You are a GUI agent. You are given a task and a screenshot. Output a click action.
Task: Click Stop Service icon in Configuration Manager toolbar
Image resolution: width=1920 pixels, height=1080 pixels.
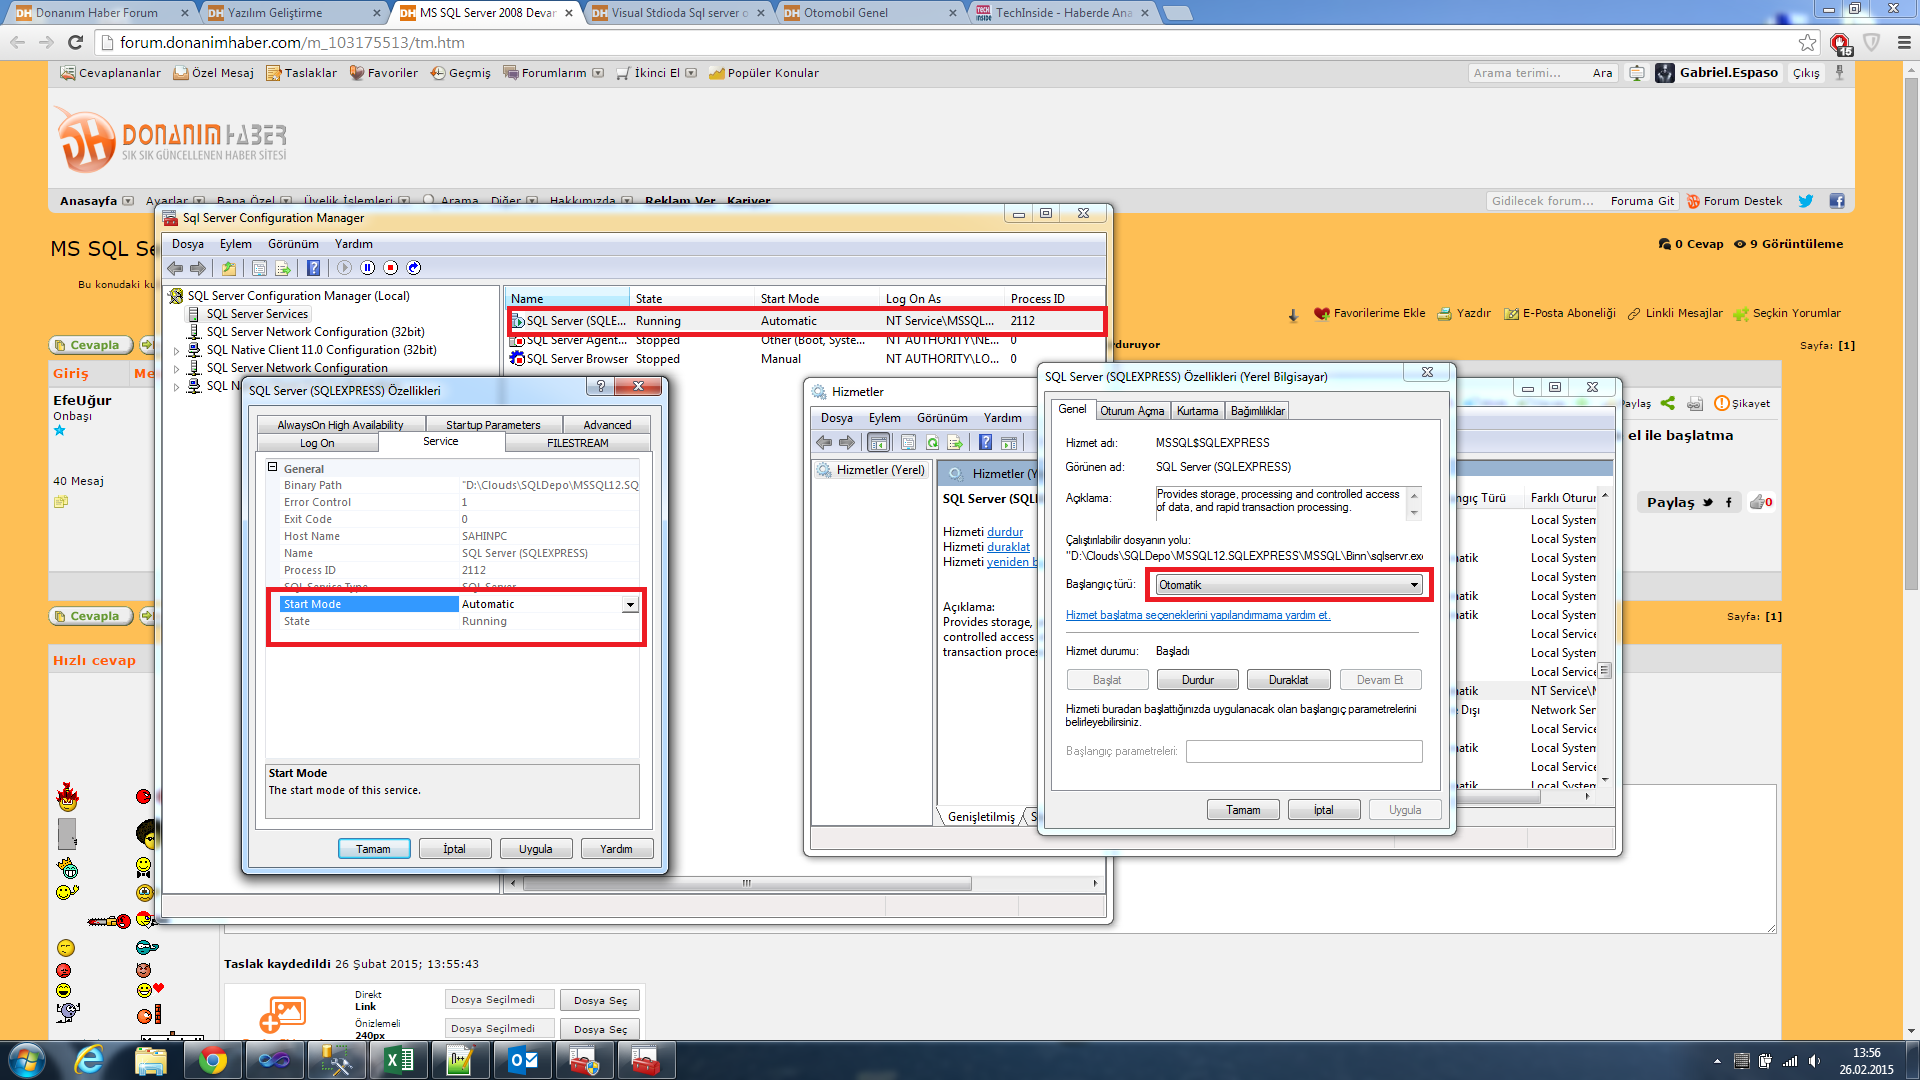[390, 268]
